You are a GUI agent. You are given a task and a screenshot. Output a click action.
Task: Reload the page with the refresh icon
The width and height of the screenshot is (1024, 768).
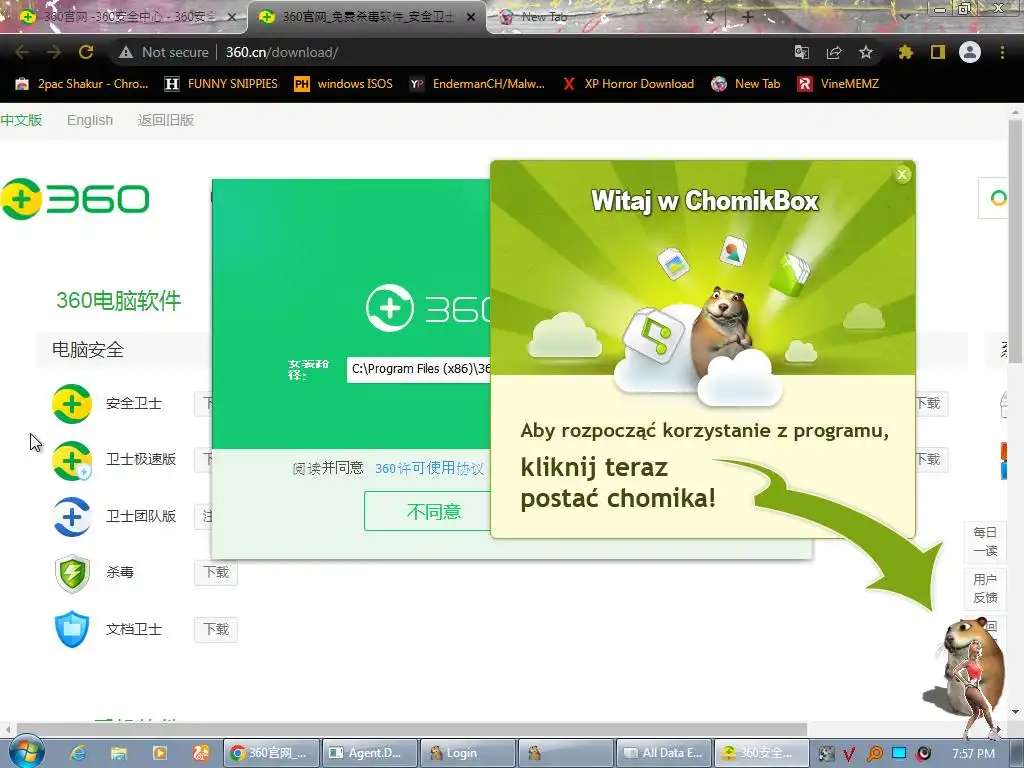[x=86, y=52]
